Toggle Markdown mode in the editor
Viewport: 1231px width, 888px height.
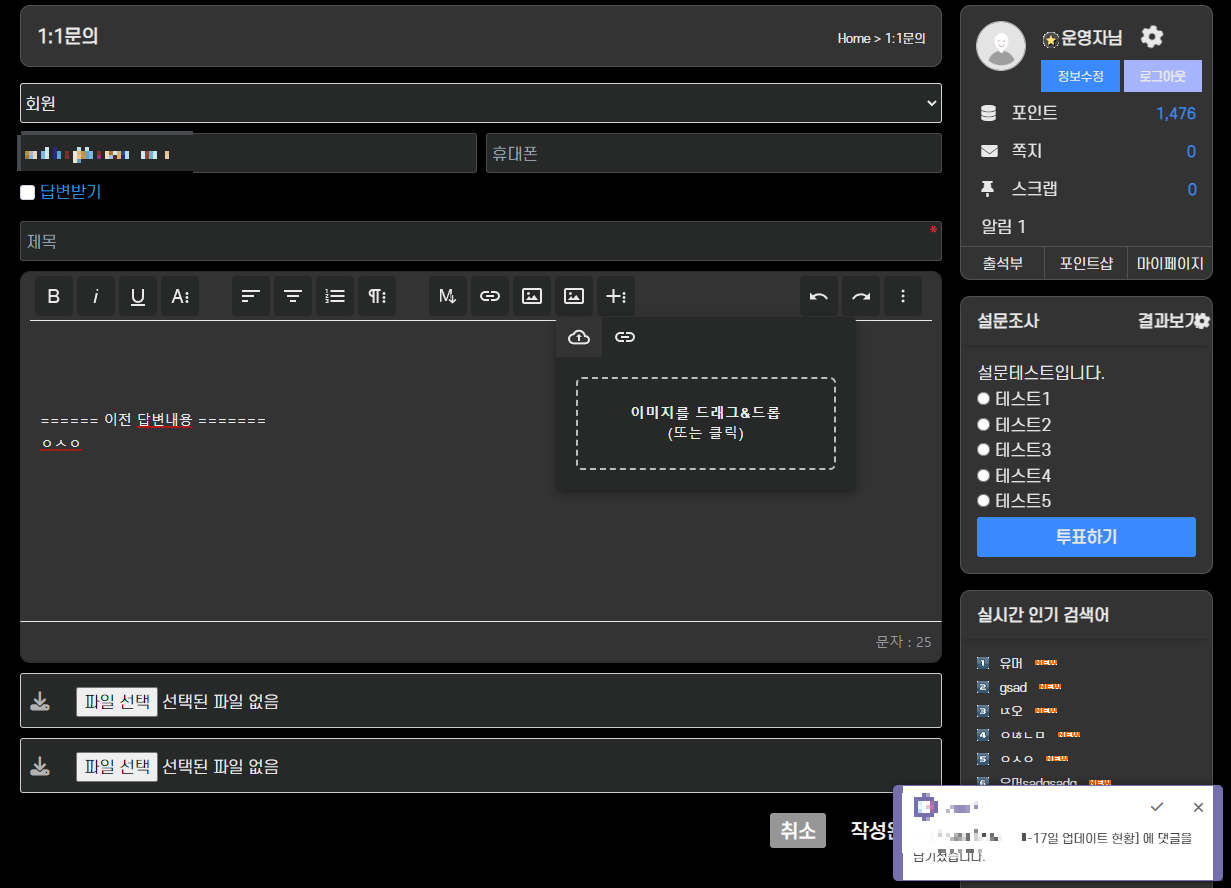[448, 296]
